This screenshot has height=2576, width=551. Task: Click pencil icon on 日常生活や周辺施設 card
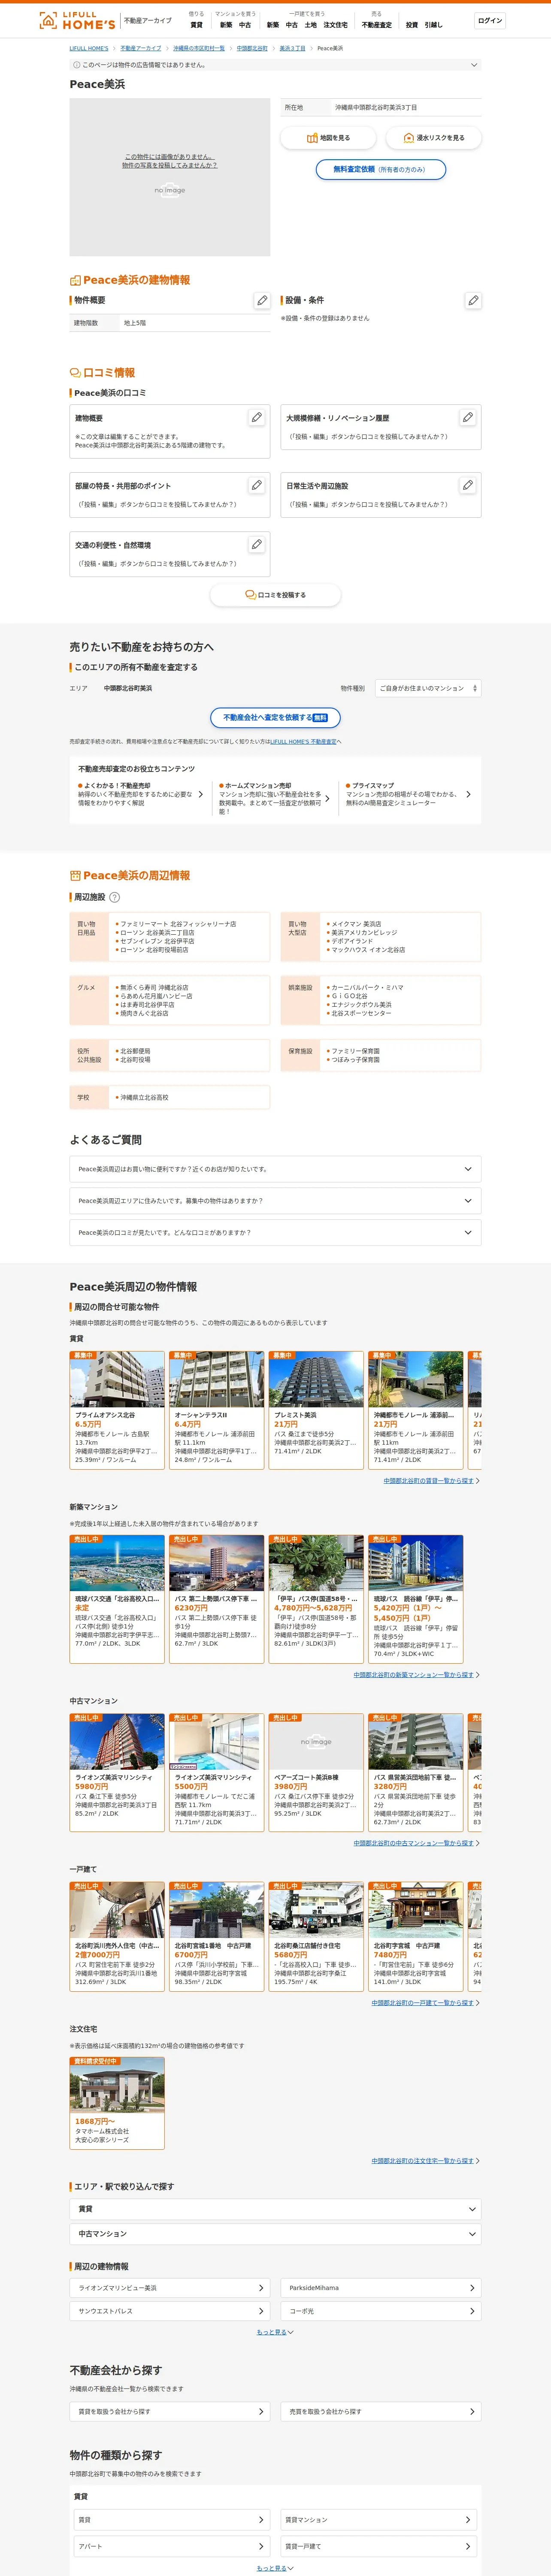[x=468, y=485]
